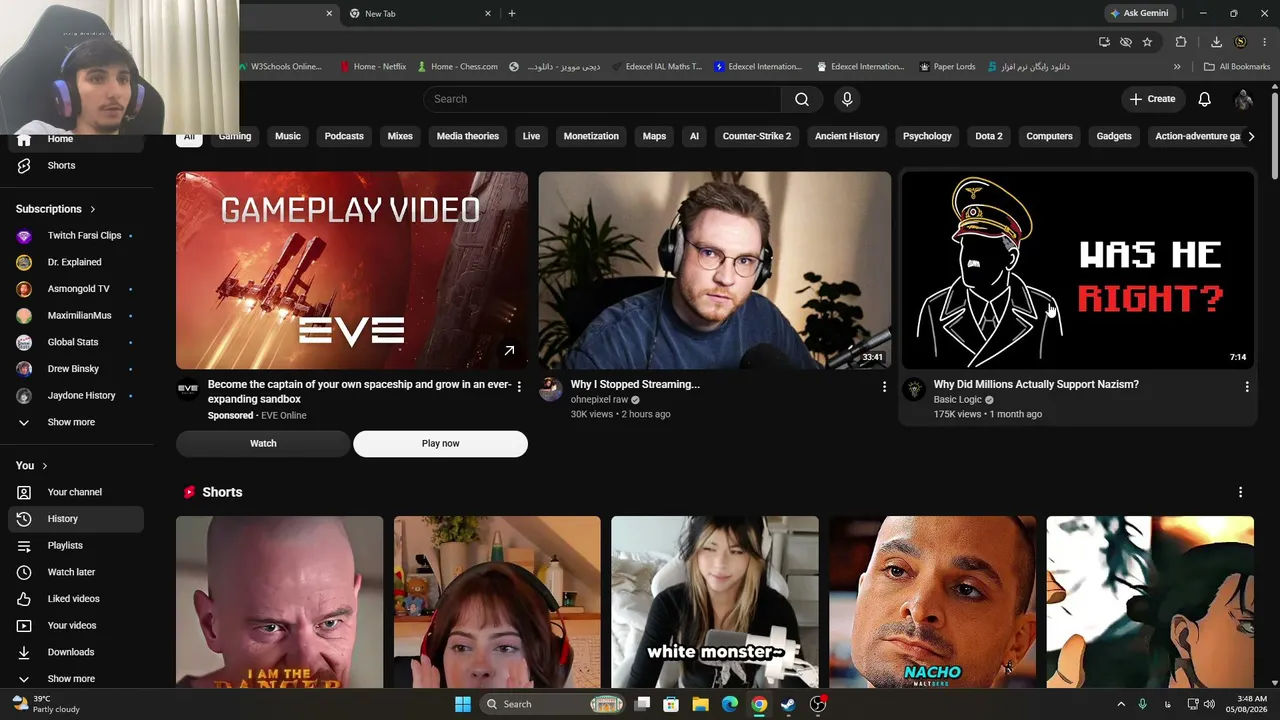1280x720 pixels.
Task: Open the Twitch Farsi Clips subscription
Action: (x=76, y=236)
